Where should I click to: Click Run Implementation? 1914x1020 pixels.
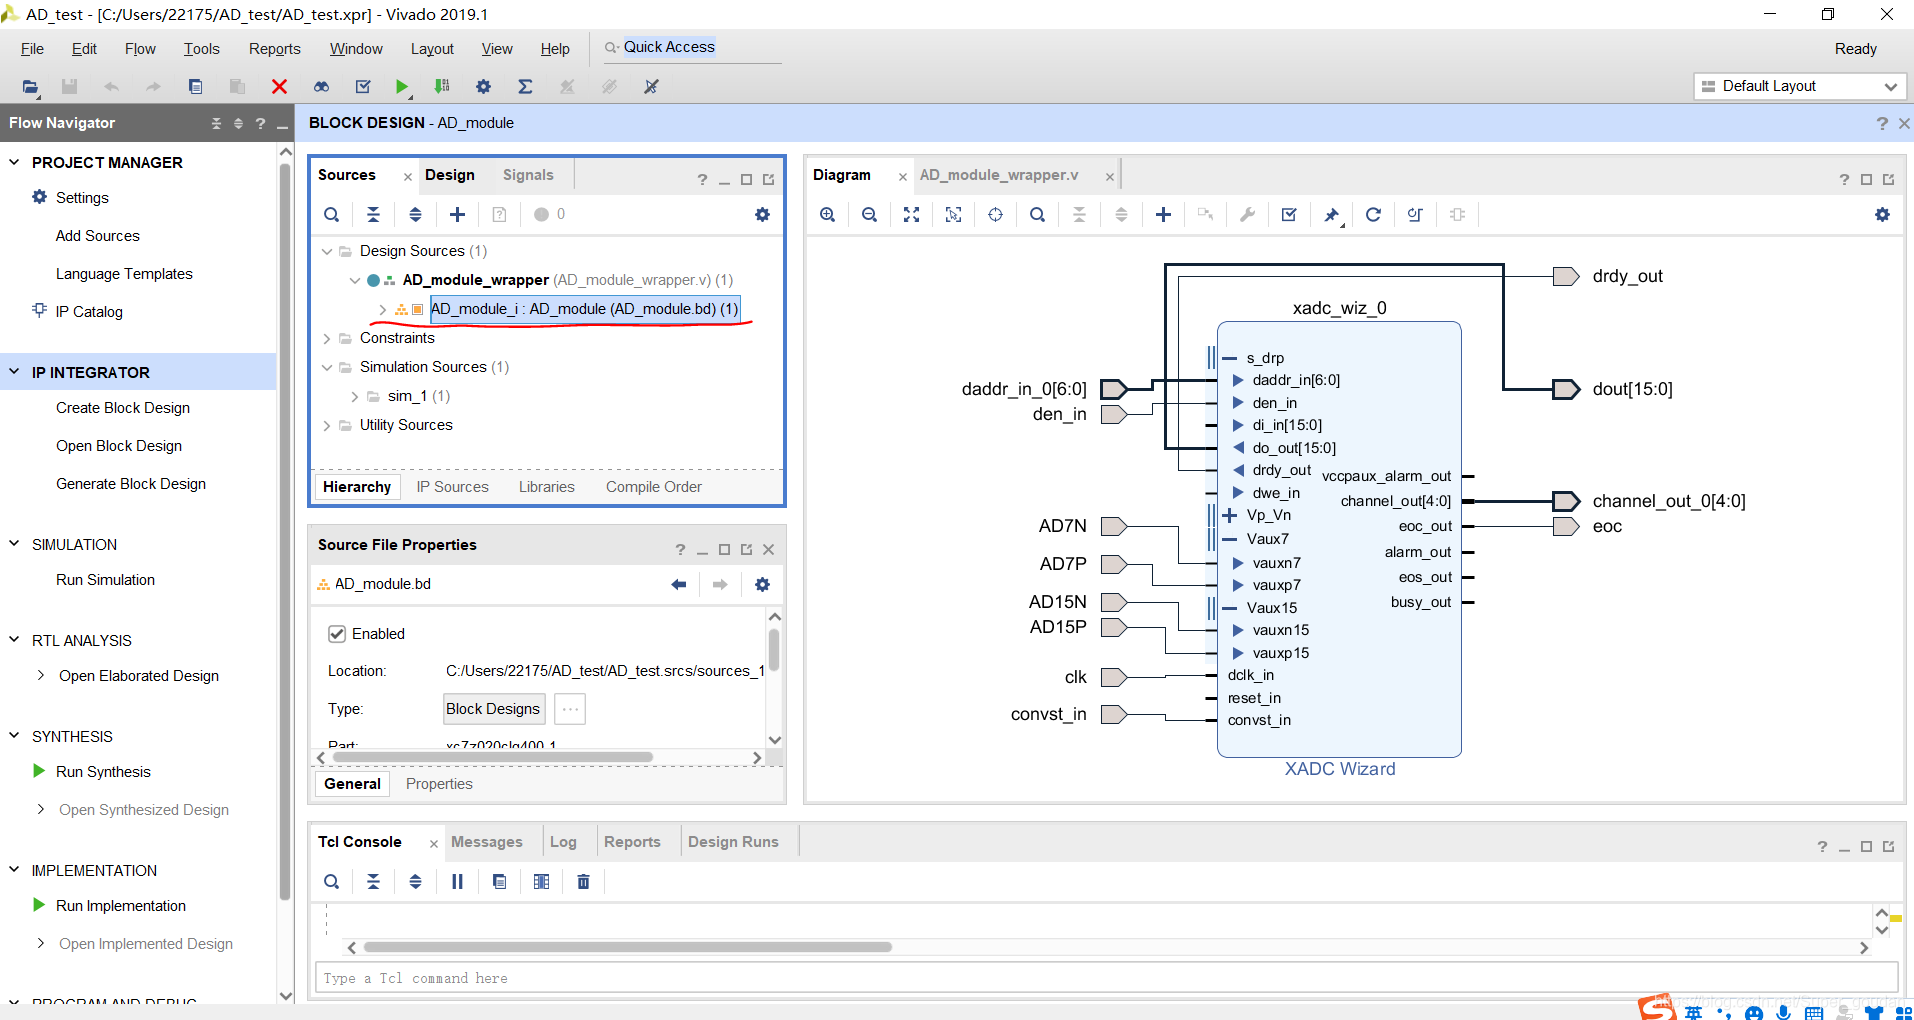pyautogui.click(x=121, y=905)
